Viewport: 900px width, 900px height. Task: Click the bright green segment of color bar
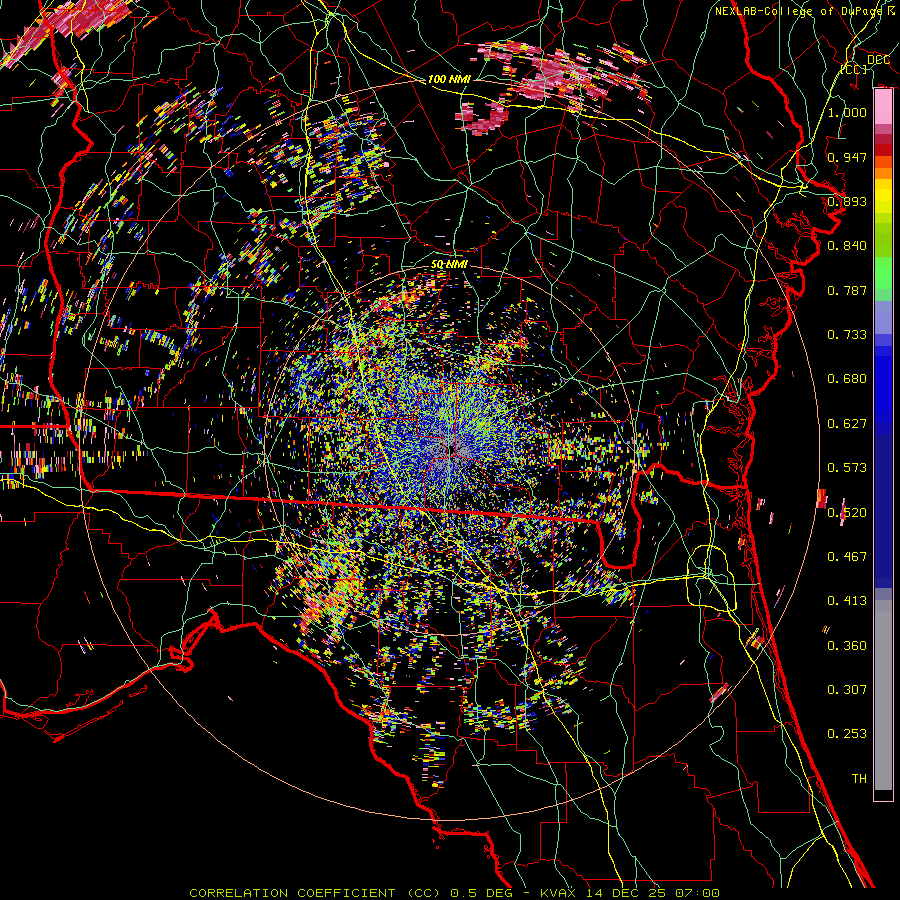pos(883,273)
